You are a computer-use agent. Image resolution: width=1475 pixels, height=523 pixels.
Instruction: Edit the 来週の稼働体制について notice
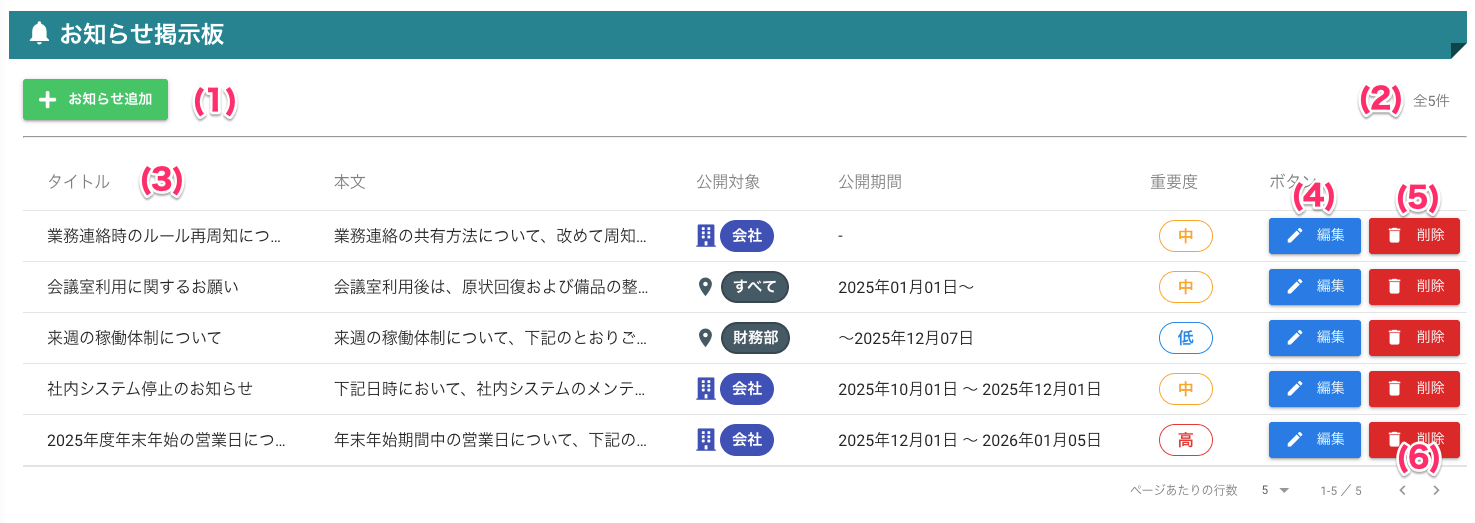(x=1314, y=338)
